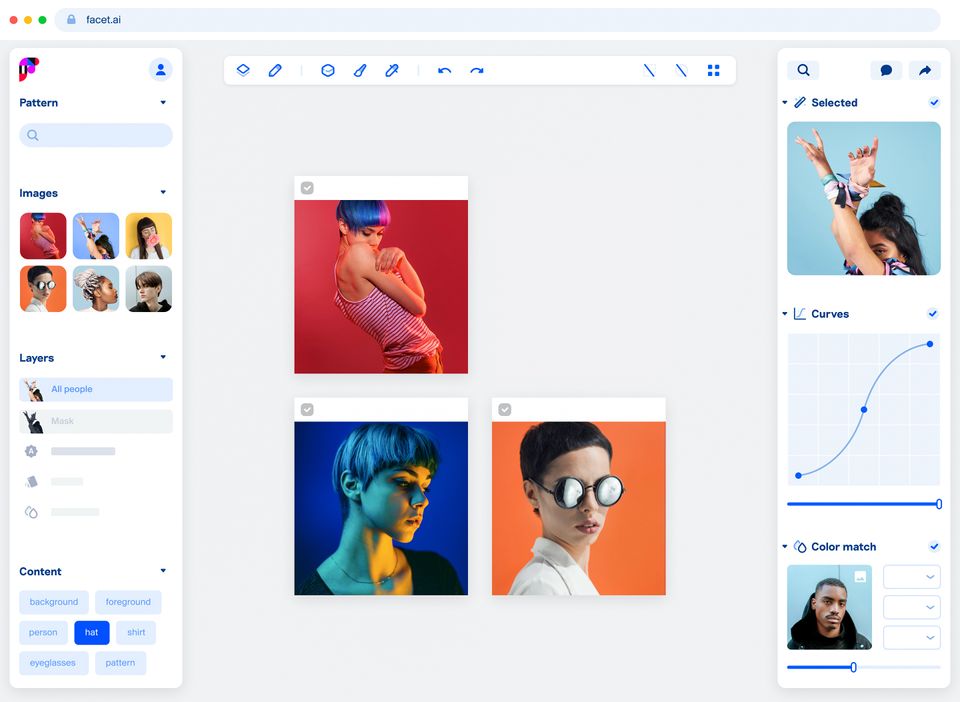The width and height of the screenshot is (960, 702).
Task: Select the 3D cube tool
Action: point(328,70)
